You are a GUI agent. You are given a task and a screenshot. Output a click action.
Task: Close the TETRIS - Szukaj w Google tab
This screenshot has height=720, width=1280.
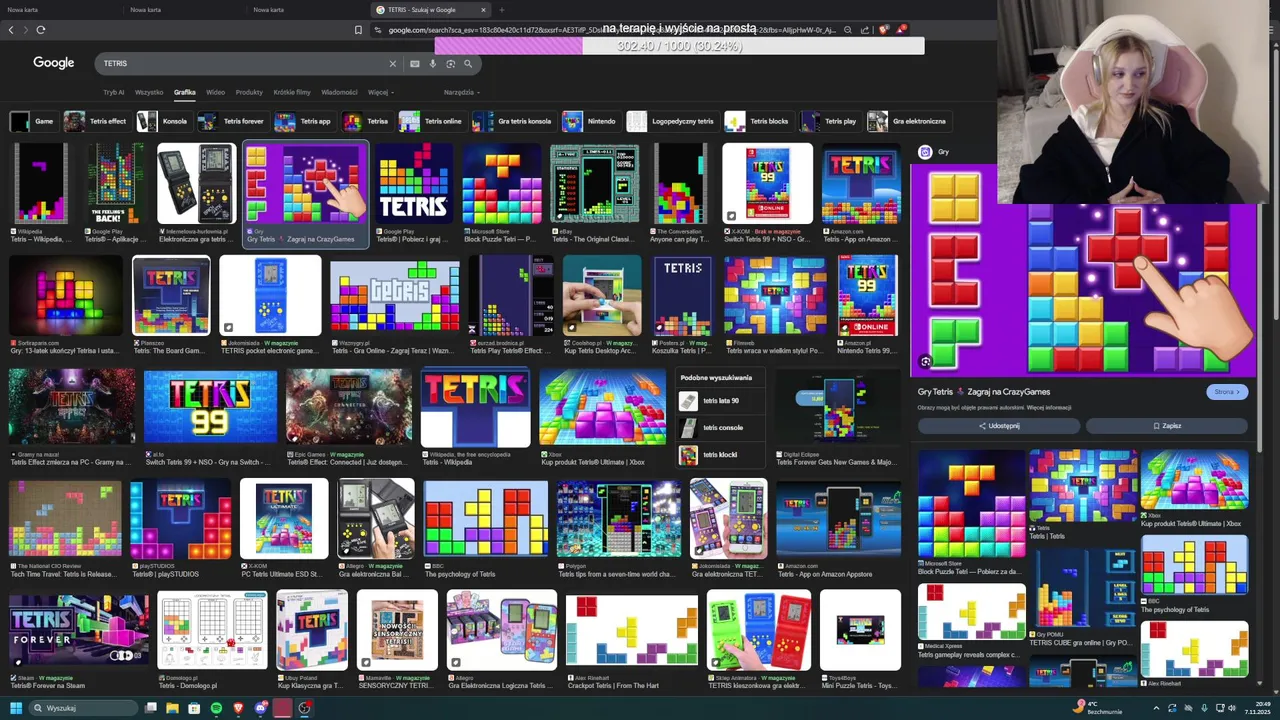483,10
